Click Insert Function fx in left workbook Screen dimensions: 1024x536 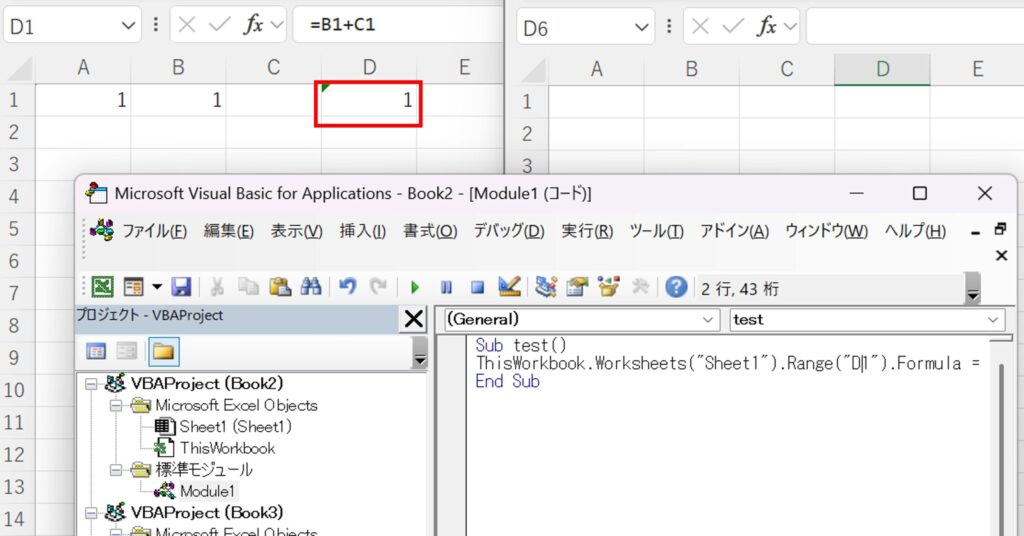pos(253,25)
